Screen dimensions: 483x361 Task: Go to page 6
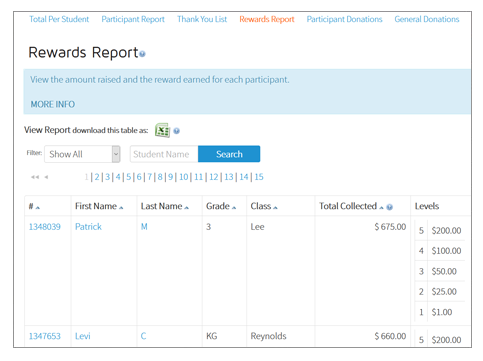[x=139, y=177]
